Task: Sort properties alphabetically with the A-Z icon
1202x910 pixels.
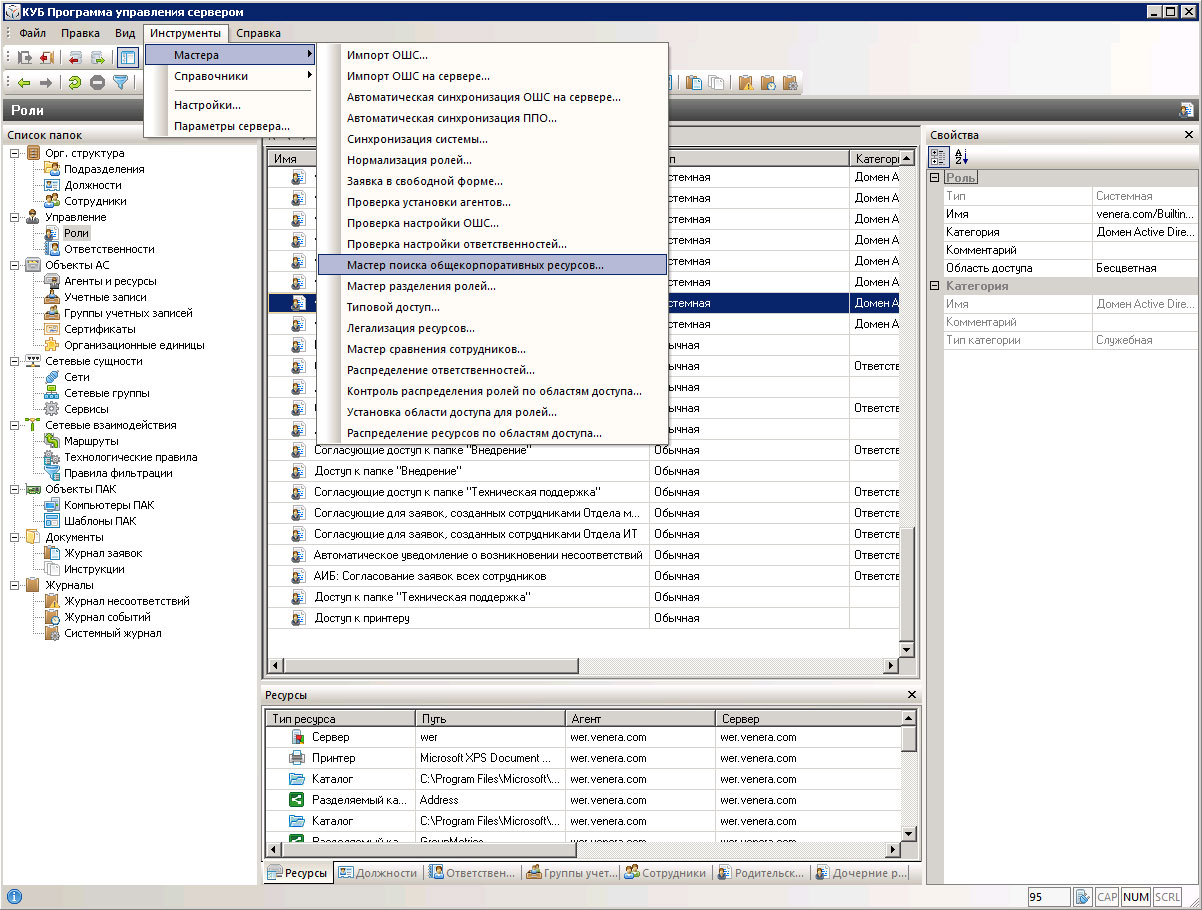Action: tap(961, 157)
